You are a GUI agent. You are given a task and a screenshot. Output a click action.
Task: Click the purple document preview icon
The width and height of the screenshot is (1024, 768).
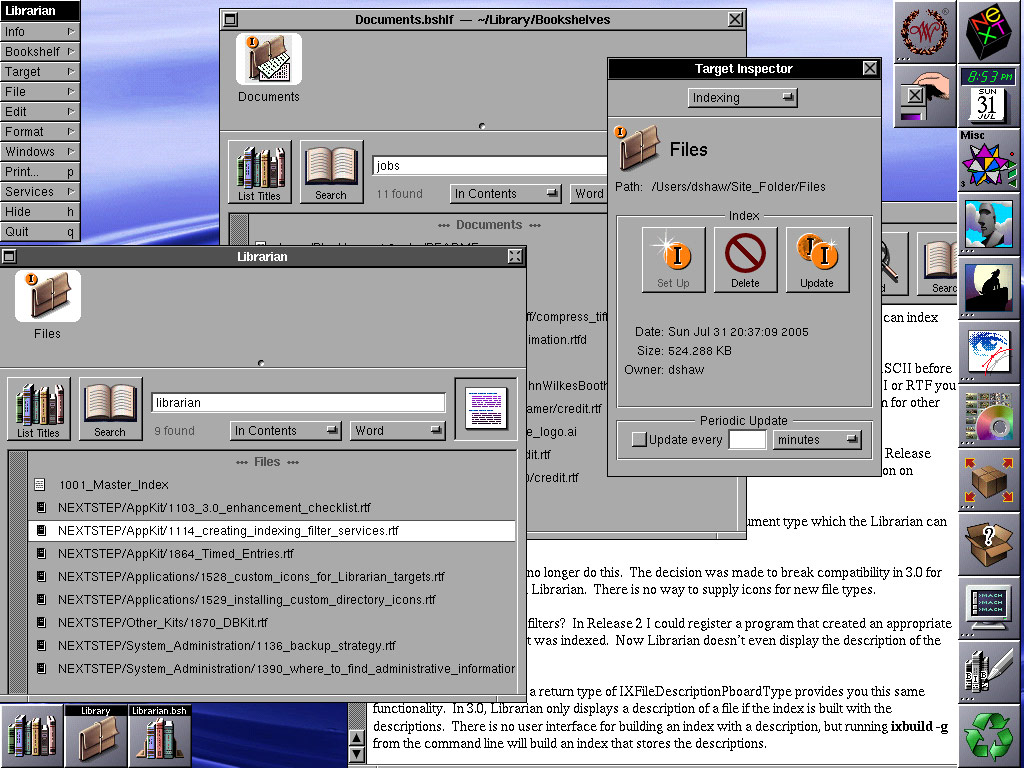pyautogui.click(x=486, y=409)
